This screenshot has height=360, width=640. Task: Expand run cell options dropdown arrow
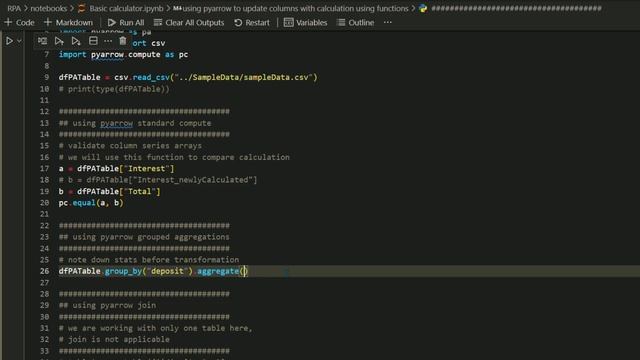click(x=19, y=41)
